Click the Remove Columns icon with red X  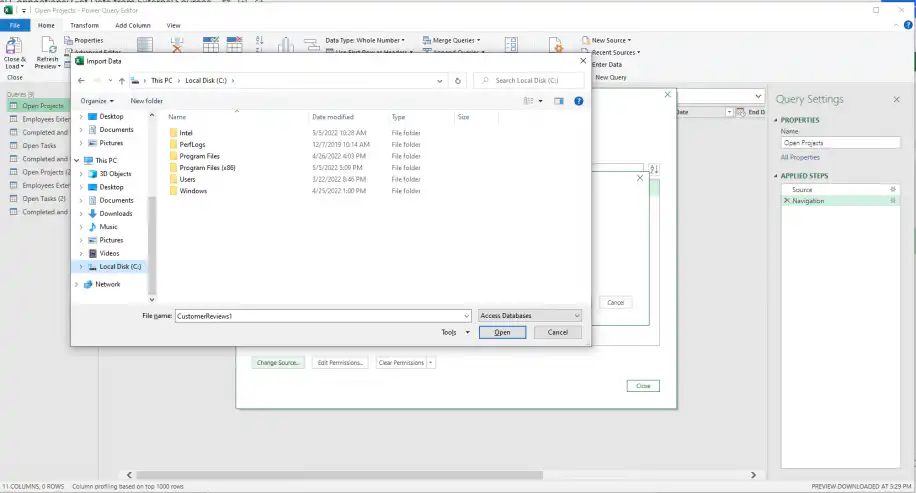176,44
